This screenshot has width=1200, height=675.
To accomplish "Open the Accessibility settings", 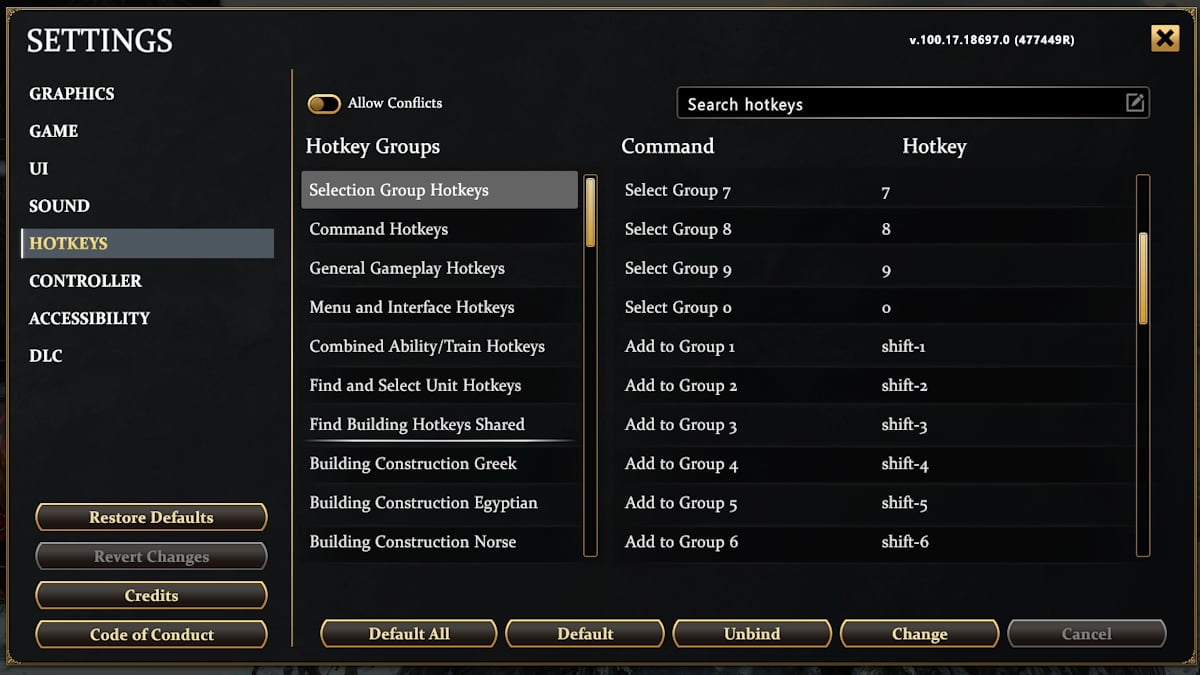I will click(89, 318).
